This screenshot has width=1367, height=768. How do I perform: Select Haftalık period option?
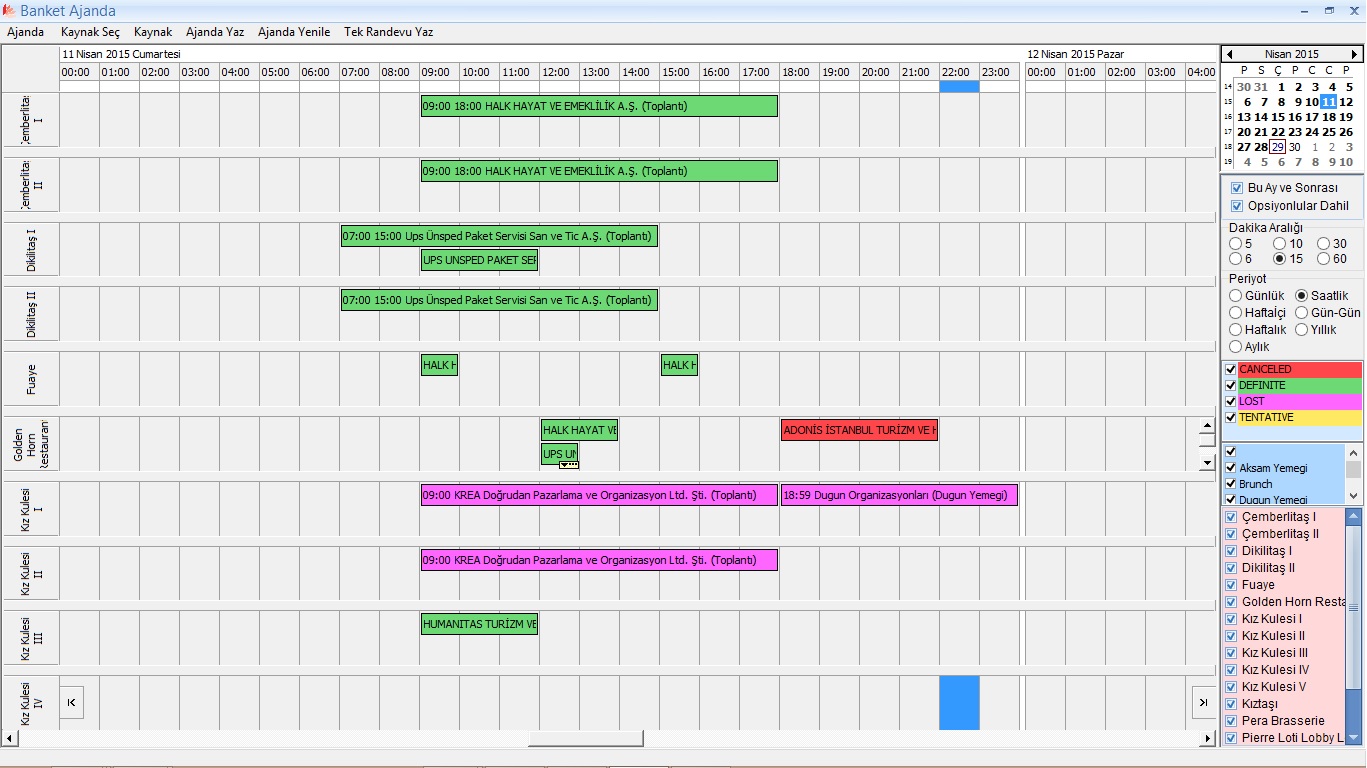(x=1236, y=330)
